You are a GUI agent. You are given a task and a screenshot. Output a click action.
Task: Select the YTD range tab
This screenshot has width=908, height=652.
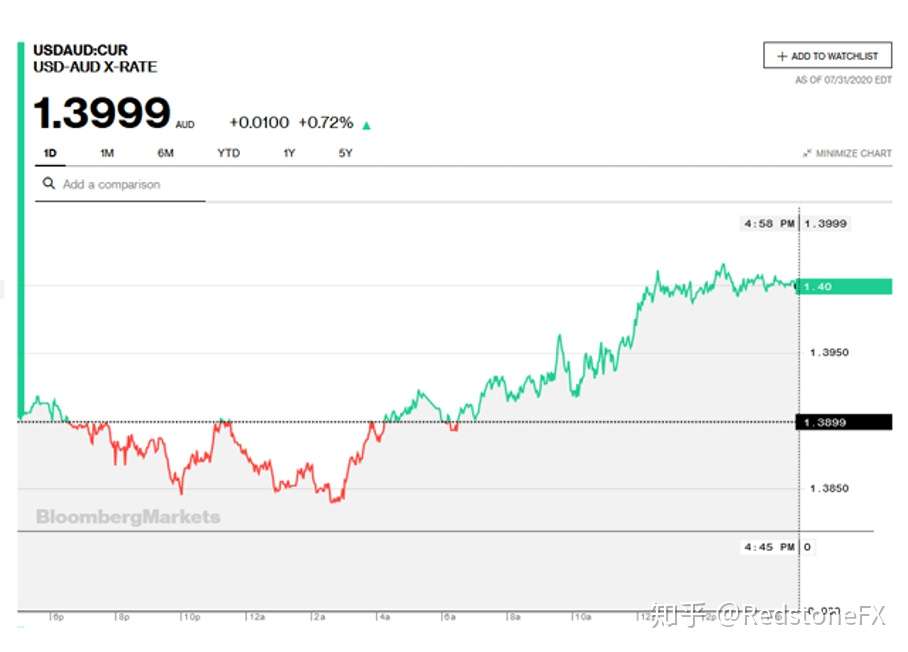coord(228,153)
